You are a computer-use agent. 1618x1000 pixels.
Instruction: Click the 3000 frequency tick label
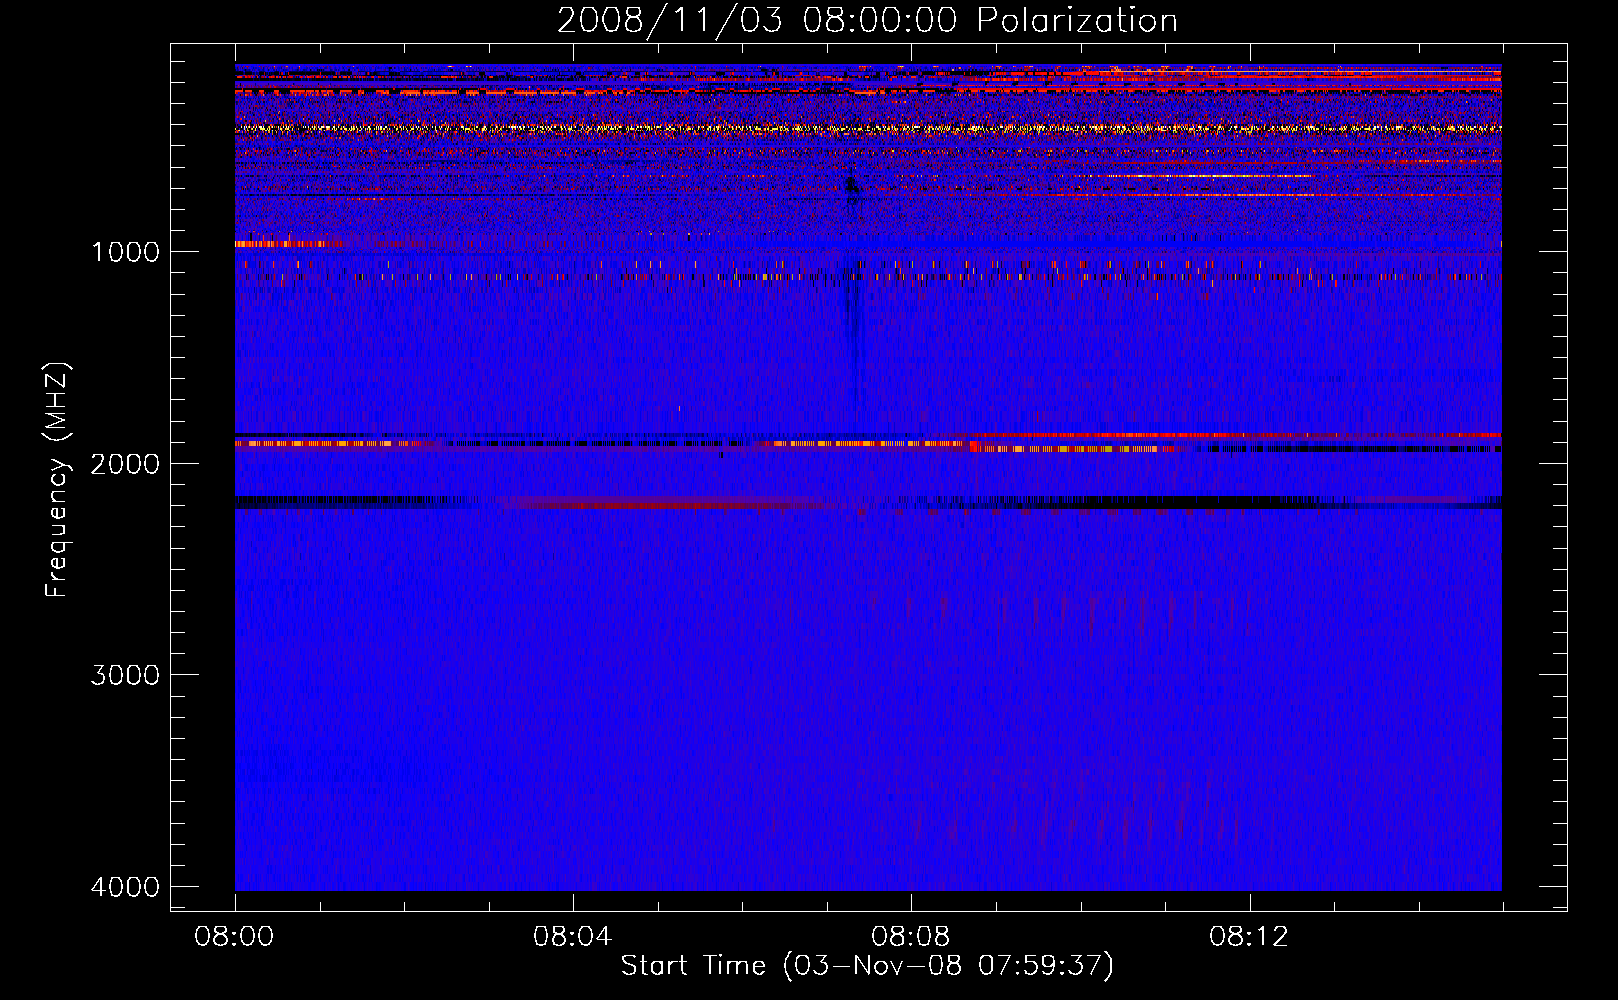(x=125, y=675)
